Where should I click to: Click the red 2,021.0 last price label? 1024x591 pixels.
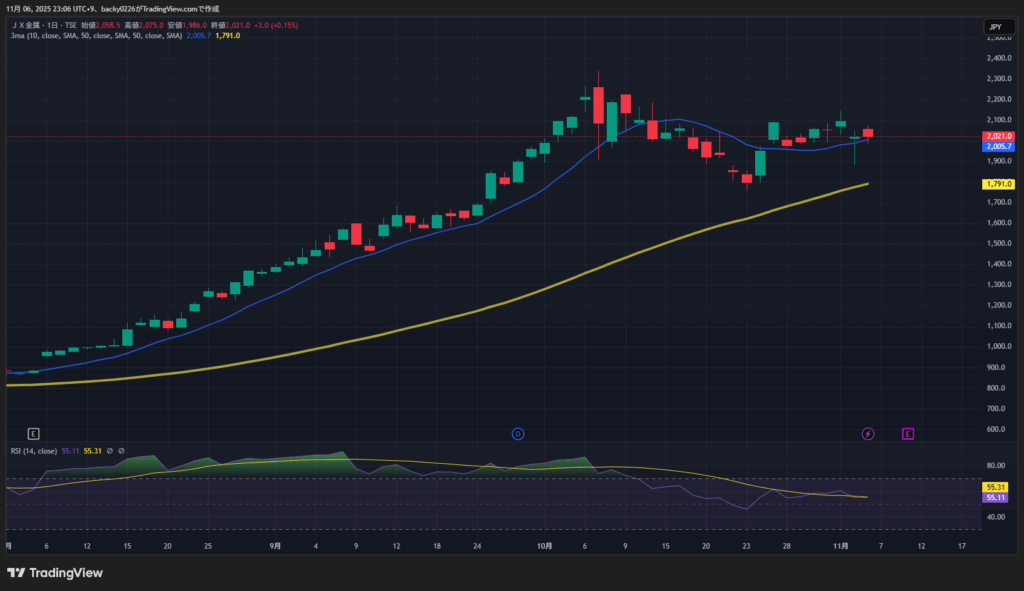(x=999, y=136)
